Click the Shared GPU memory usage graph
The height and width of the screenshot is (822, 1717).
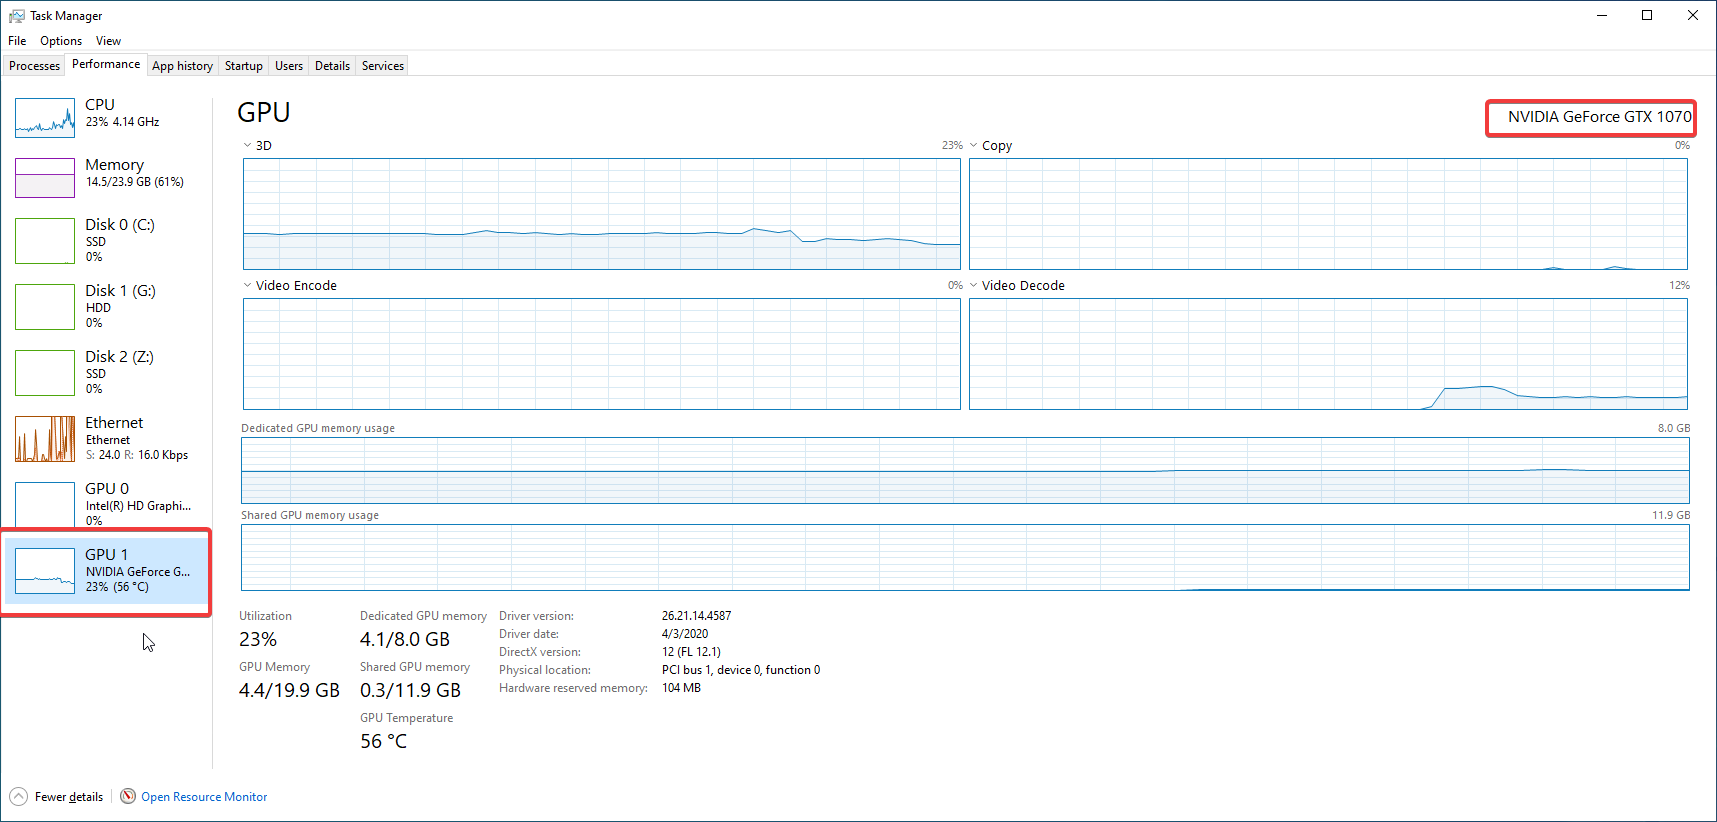965,557
